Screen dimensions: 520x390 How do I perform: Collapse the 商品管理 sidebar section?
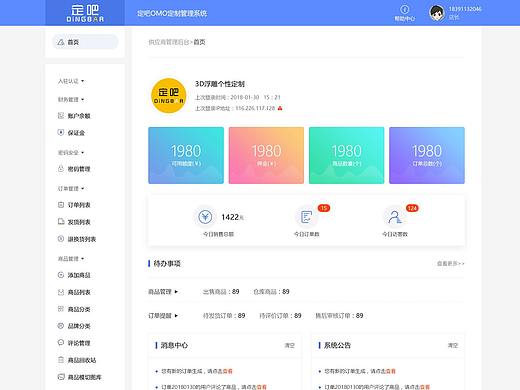(71, 258)
